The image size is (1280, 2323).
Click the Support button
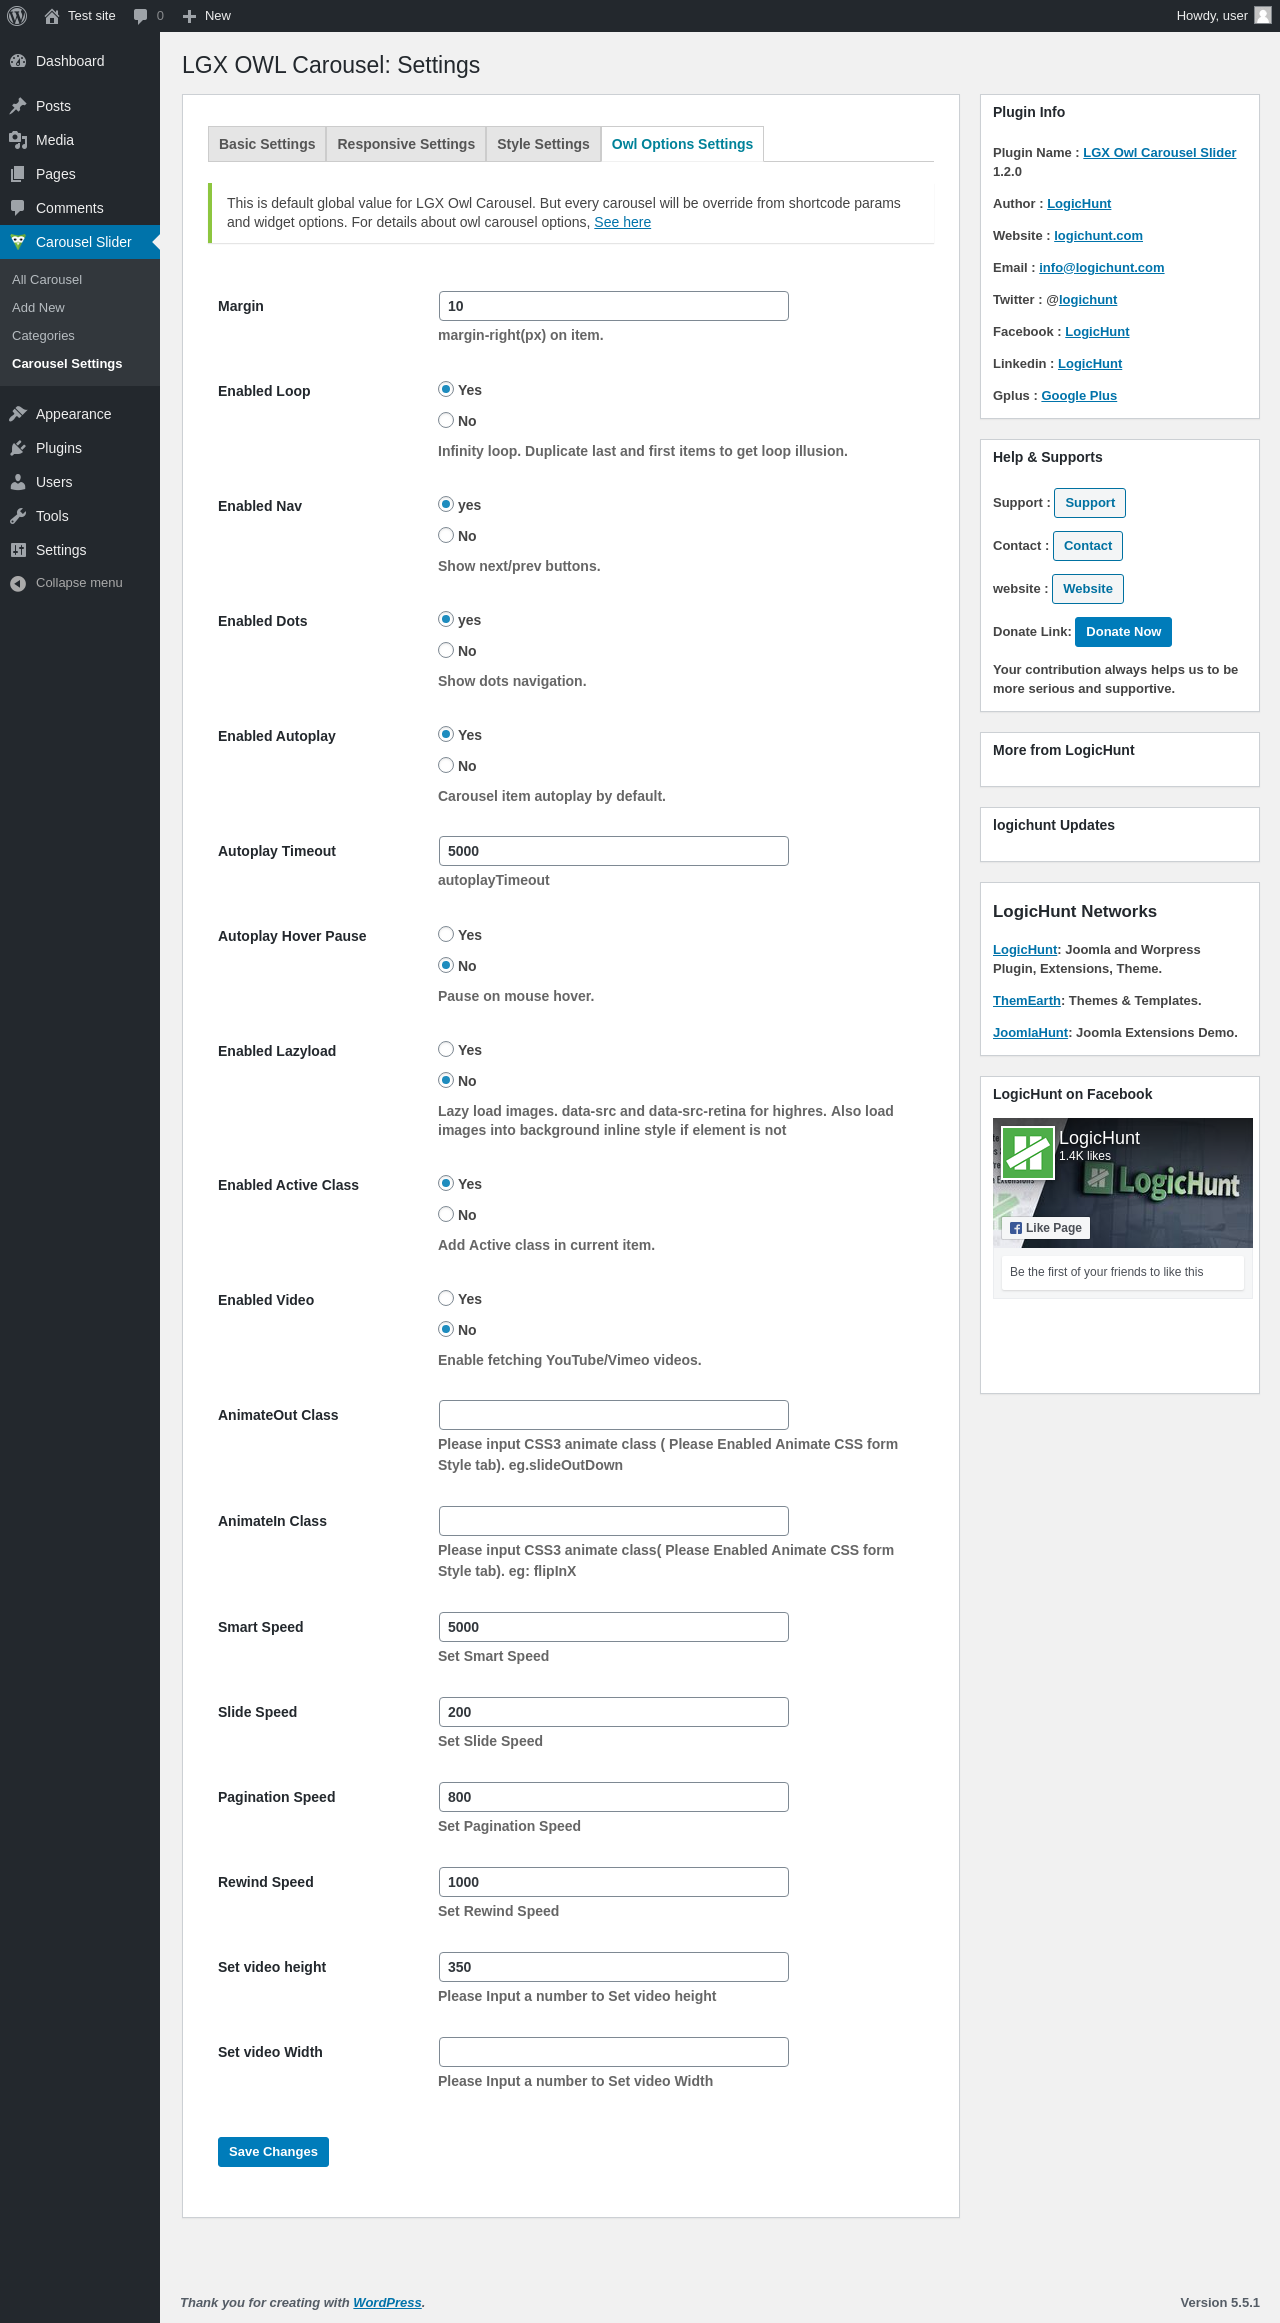click(x=1090, y=503)
